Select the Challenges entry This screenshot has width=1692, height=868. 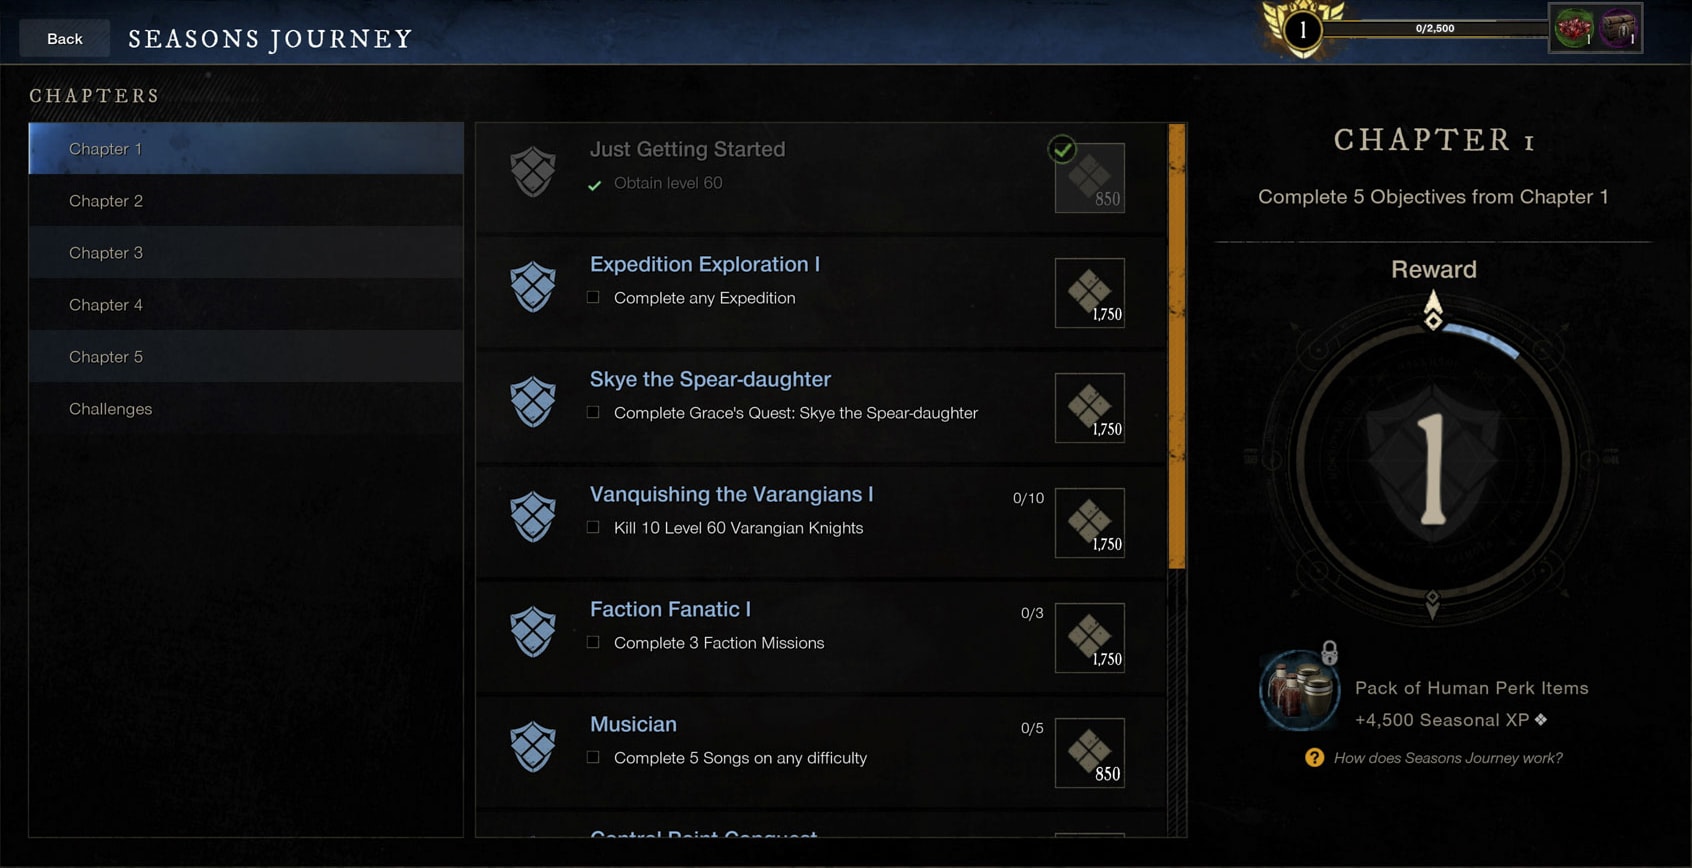click(246, 409)
